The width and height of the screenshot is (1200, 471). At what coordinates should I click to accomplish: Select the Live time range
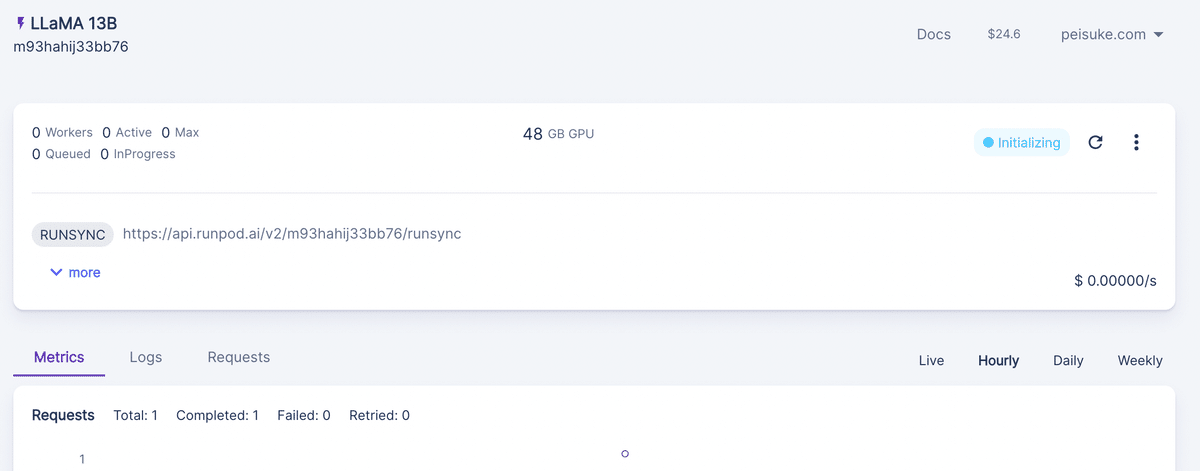[931, 360]
